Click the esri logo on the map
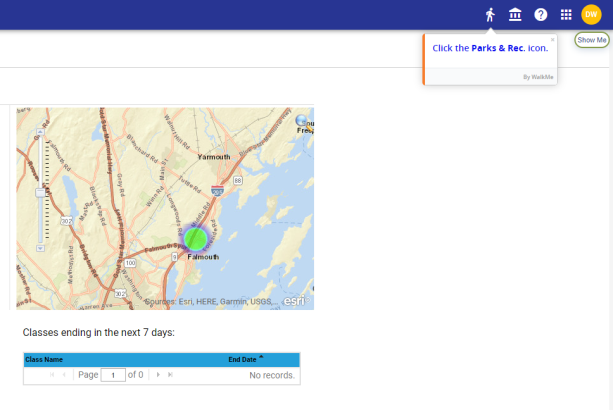Screen dimensions: 613x410 [x=295, y=300]
